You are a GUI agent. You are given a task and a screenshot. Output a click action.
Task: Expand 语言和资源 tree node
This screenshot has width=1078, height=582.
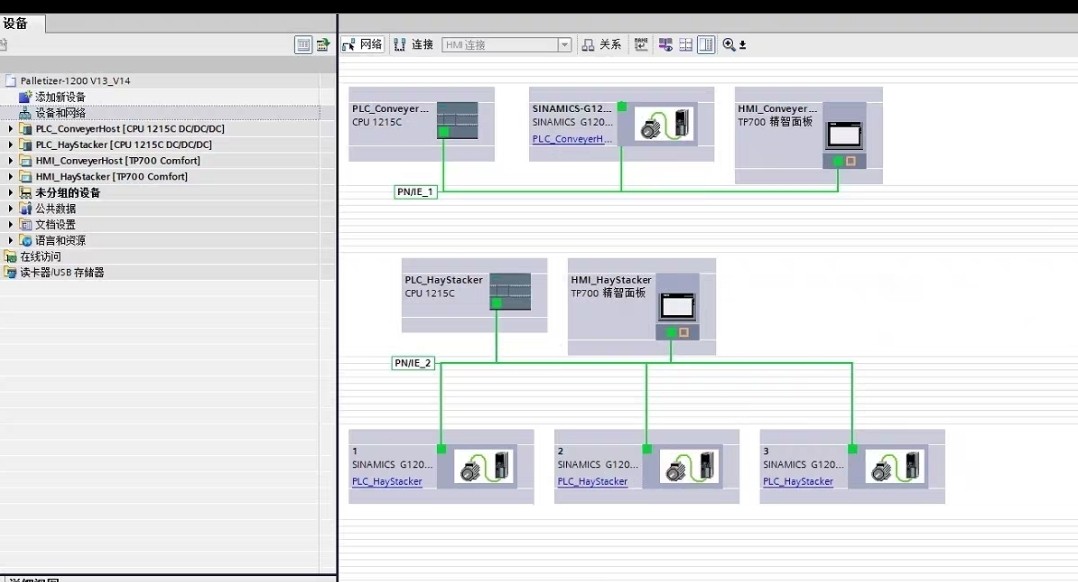pos(10,240)
